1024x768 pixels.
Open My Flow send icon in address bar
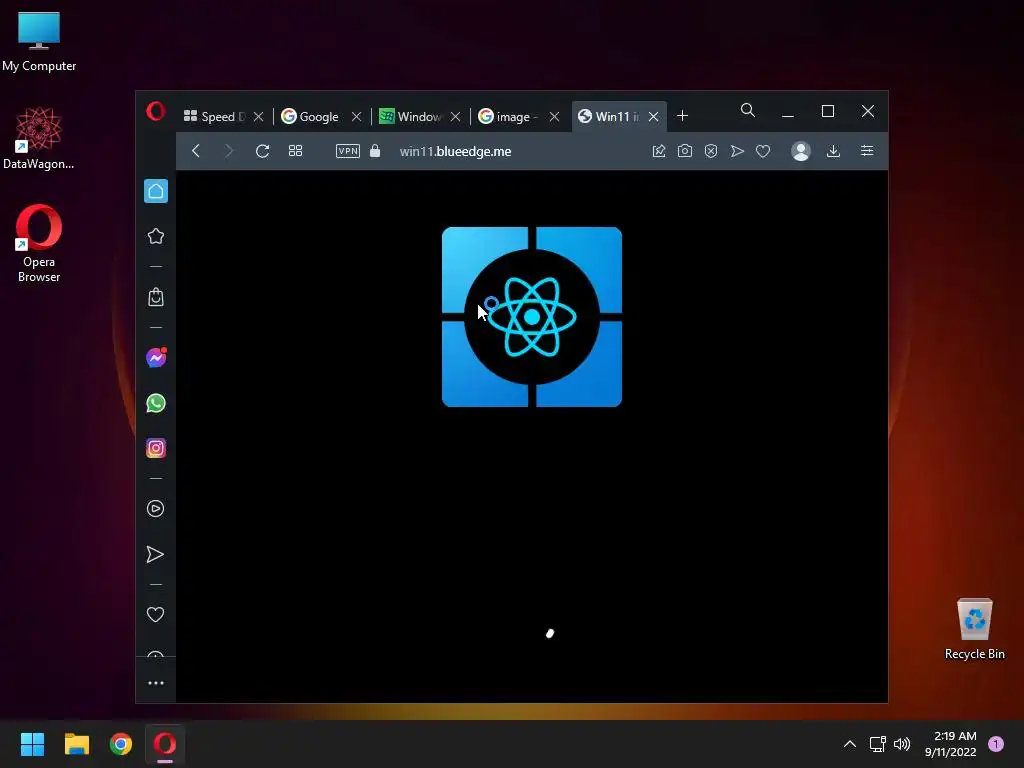pos(737,151)
